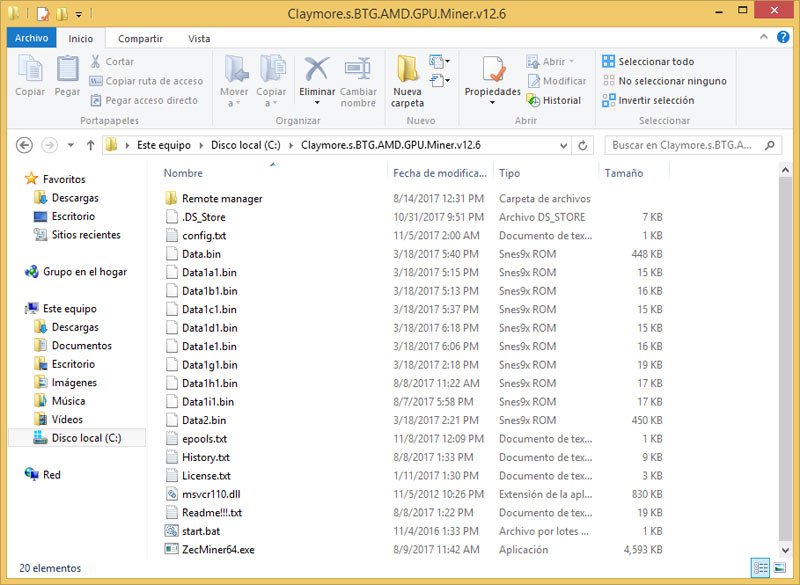Screen dimensions: 800x585
Task: Select the start.bat file icon
Action: coord(171,530)
